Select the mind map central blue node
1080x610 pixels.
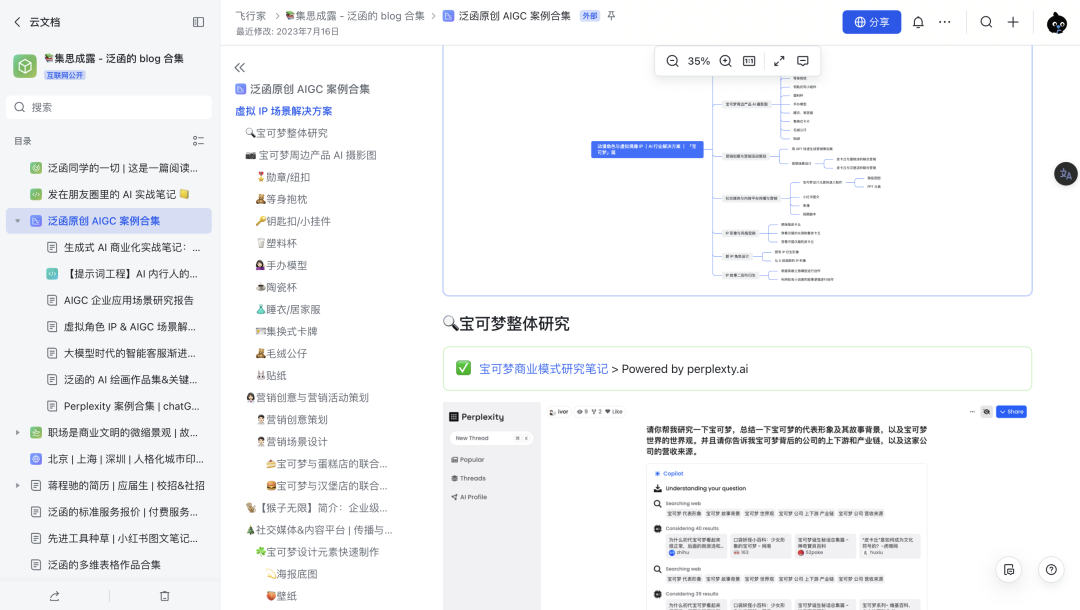click(647, 149)
